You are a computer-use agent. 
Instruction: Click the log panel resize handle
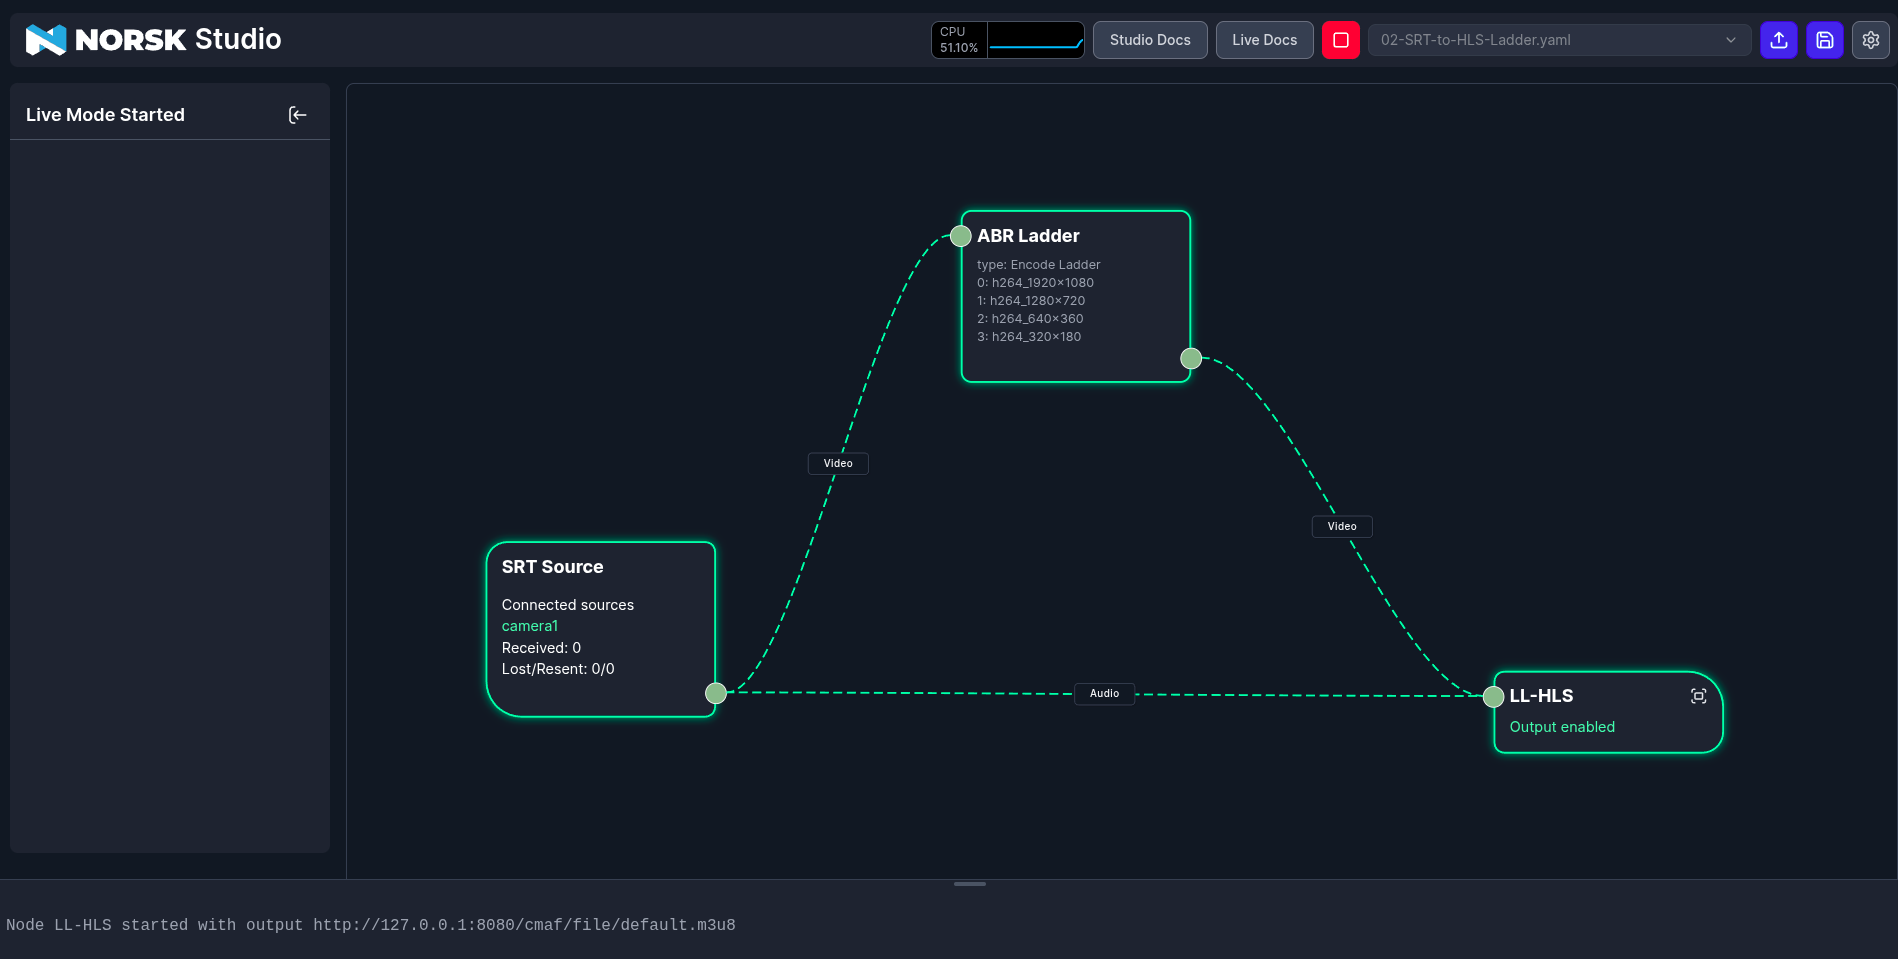tap(970, 884)
